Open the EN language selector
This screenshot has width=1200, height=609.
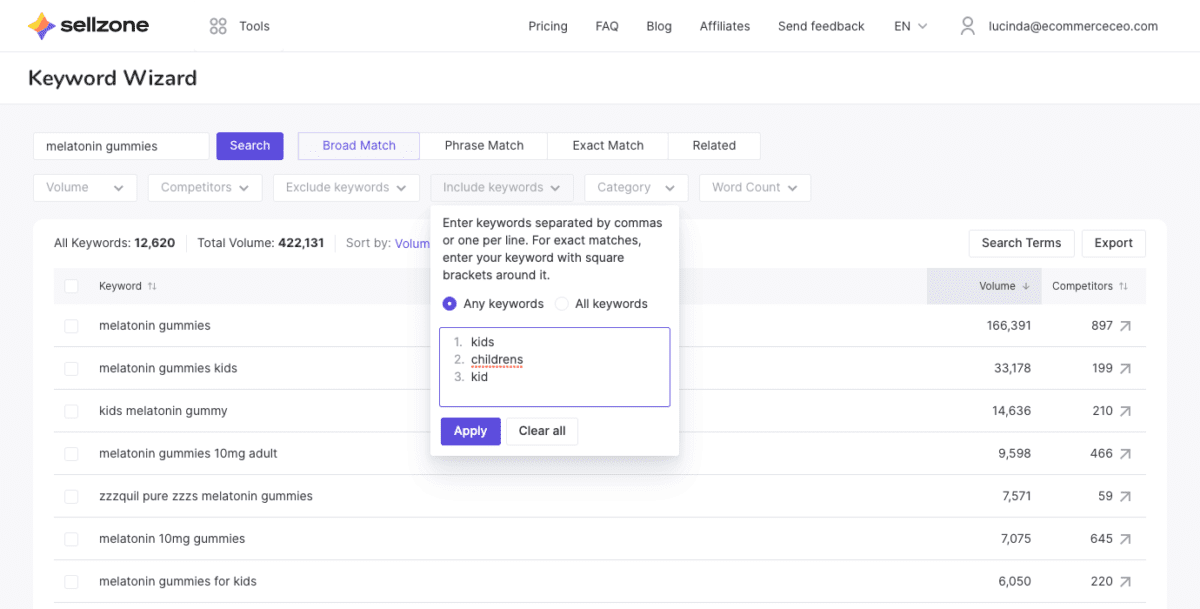pos(910,26)
